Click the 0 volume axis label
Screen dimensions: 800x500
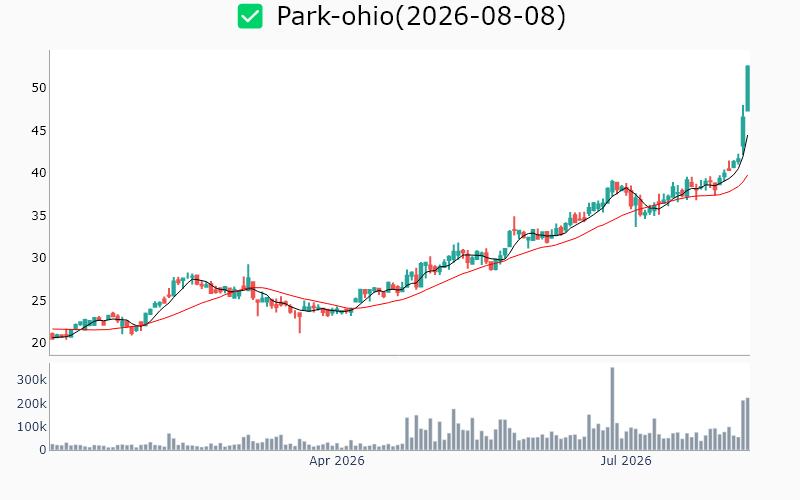click(43, 449)
